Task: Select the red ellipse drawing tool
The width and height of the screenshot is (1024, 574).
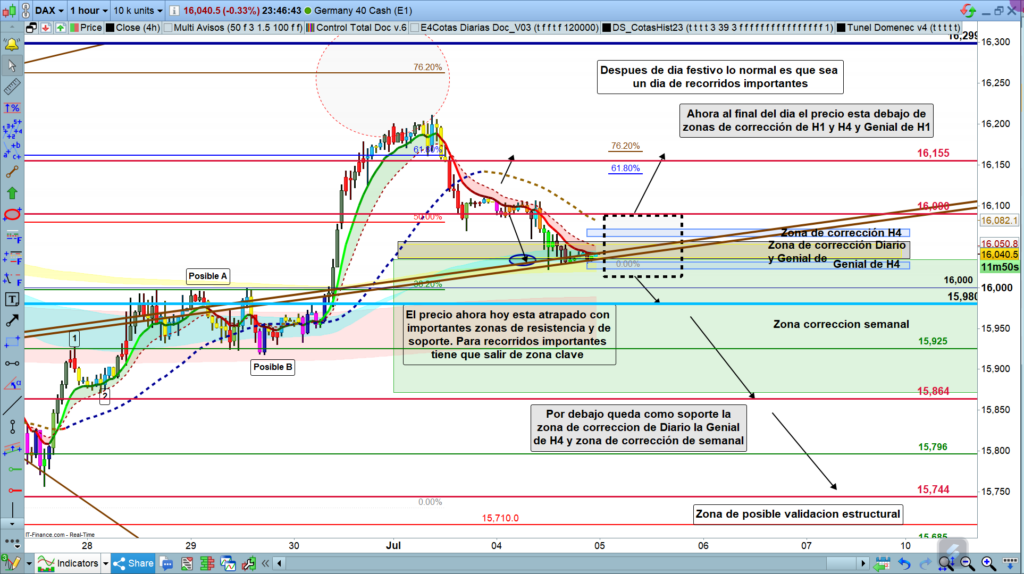Action: click(x=12, y=214)
